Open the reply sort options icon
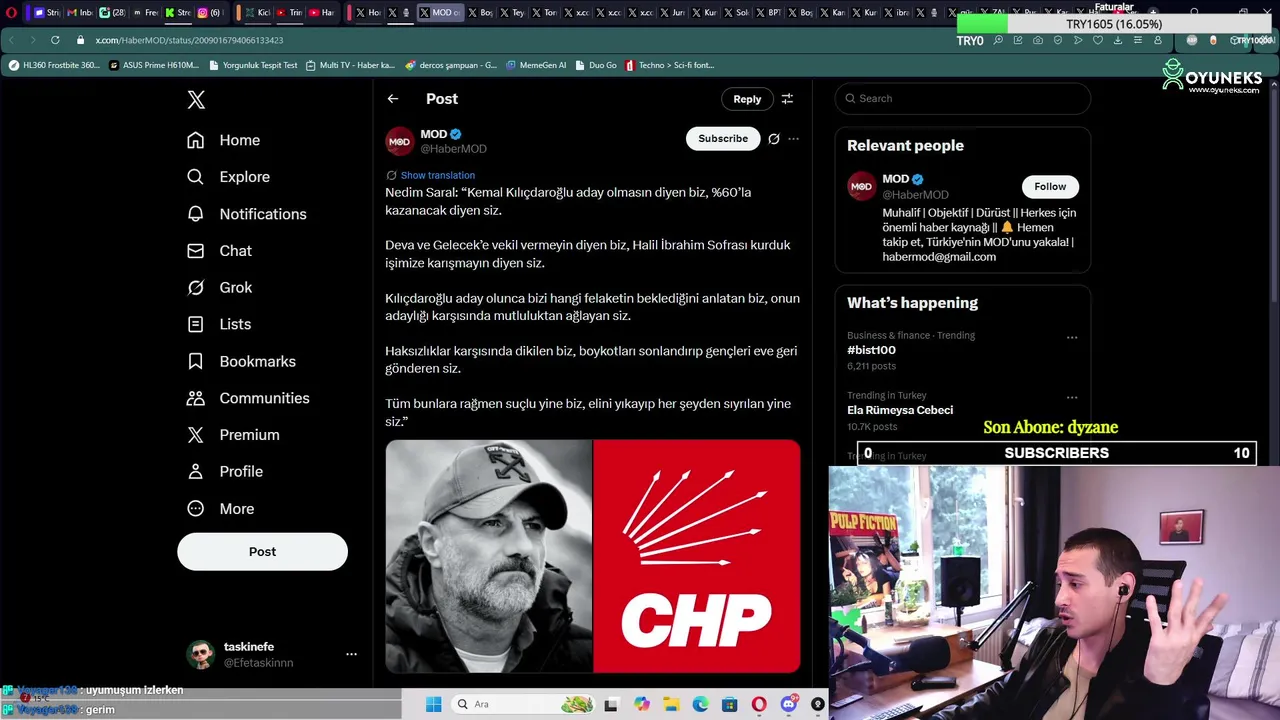The image size is (1280, 720). click(787, 99)
